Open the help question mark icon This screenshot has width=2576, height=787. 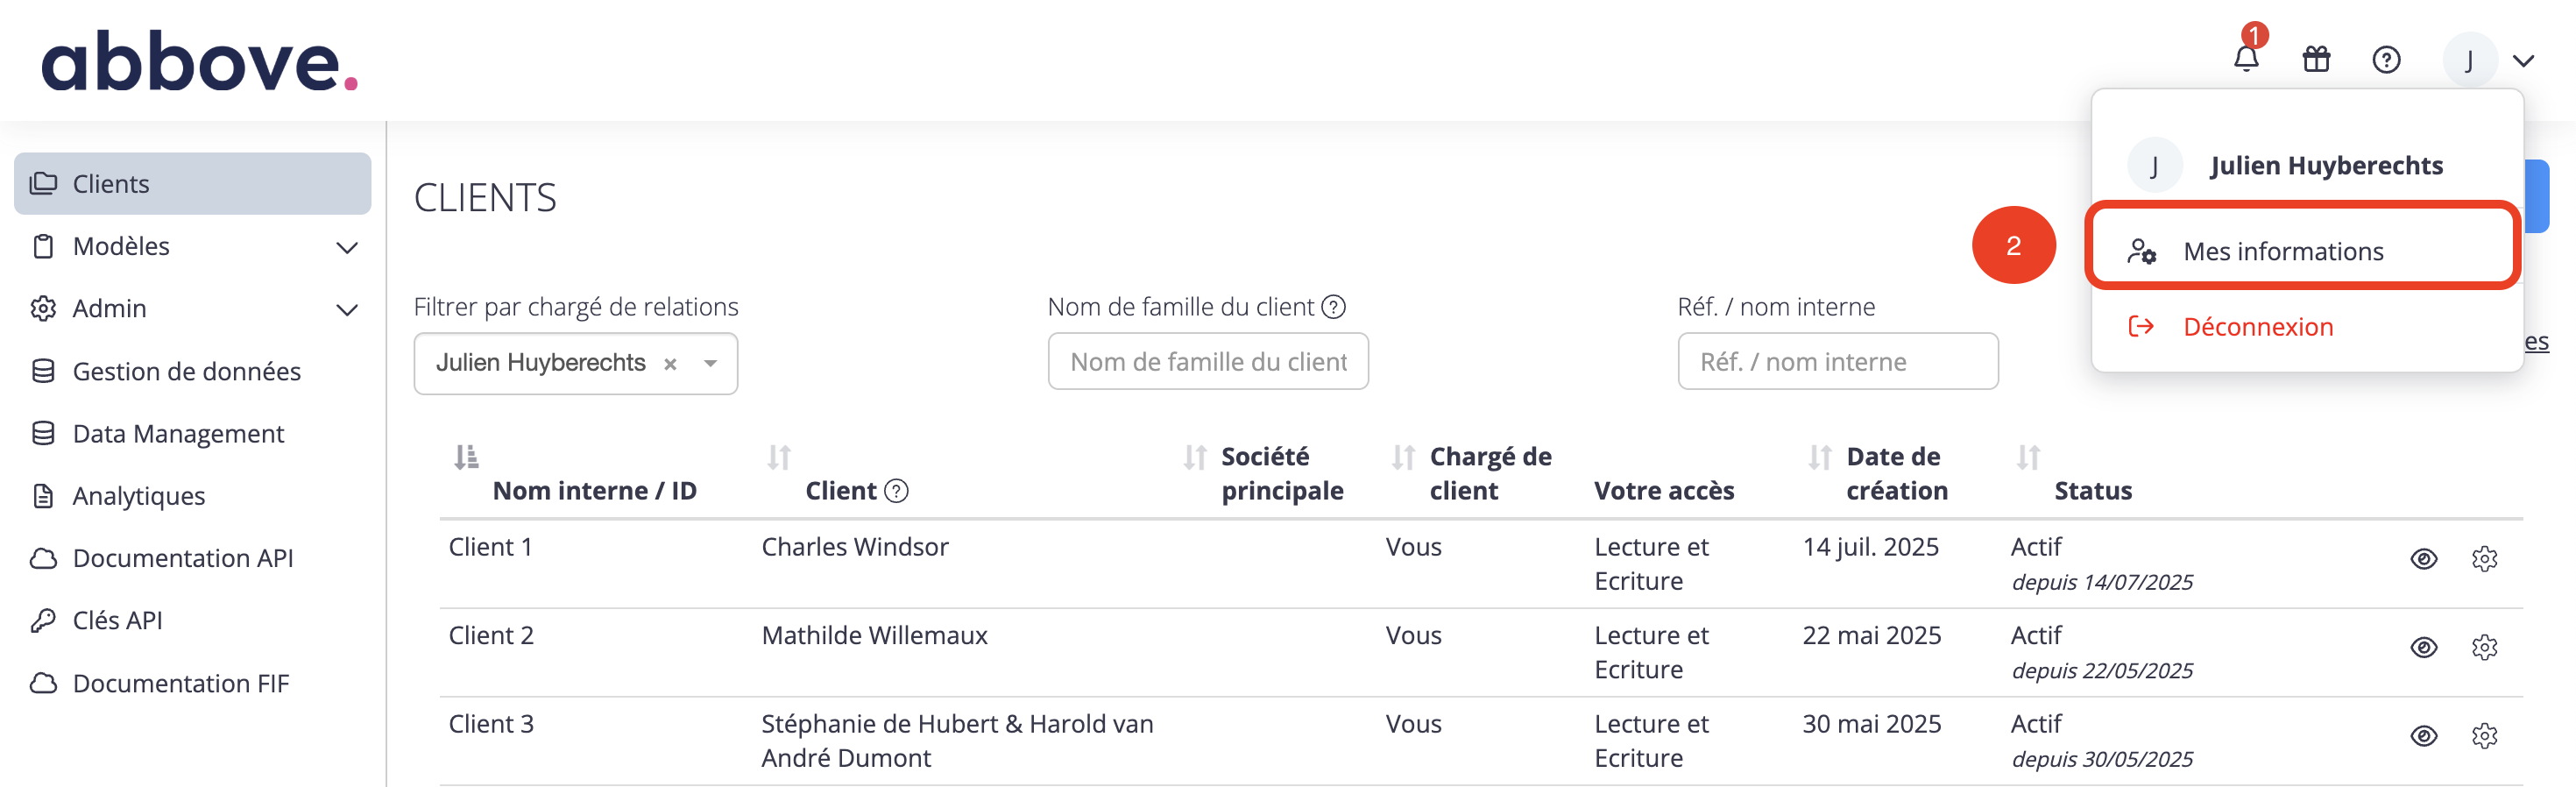click(x=2386, y=60)
